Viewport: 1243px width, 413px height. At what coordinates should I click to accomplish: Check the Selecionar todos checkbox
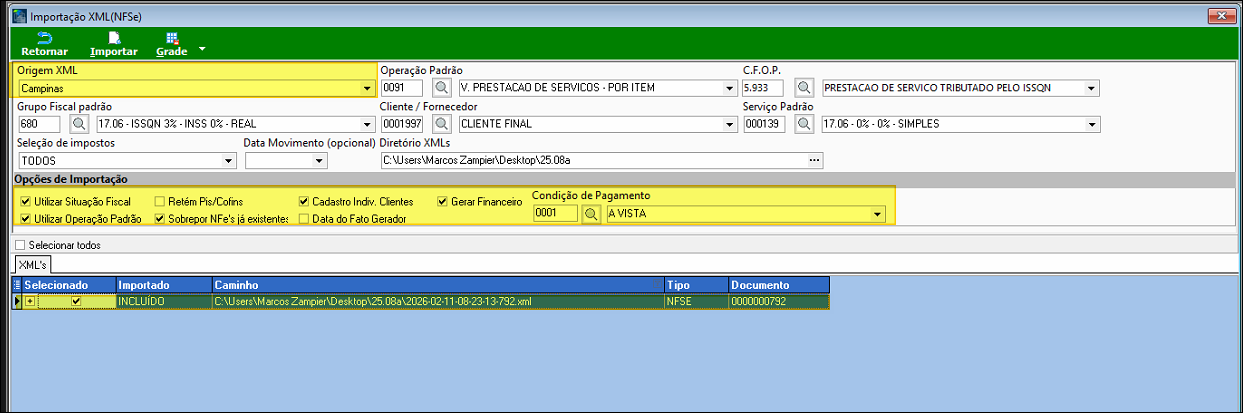point(20,245)
